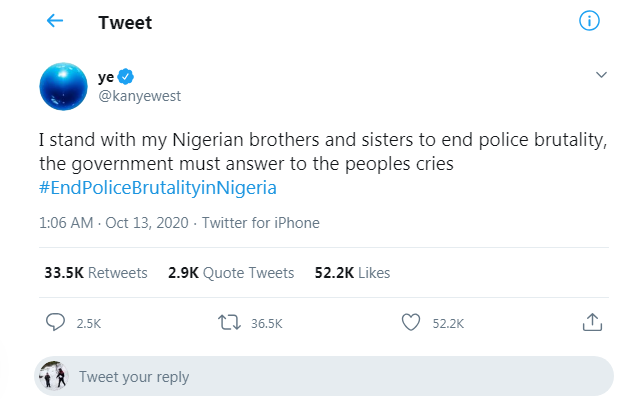Click the blue verified badge

point(126,77)
